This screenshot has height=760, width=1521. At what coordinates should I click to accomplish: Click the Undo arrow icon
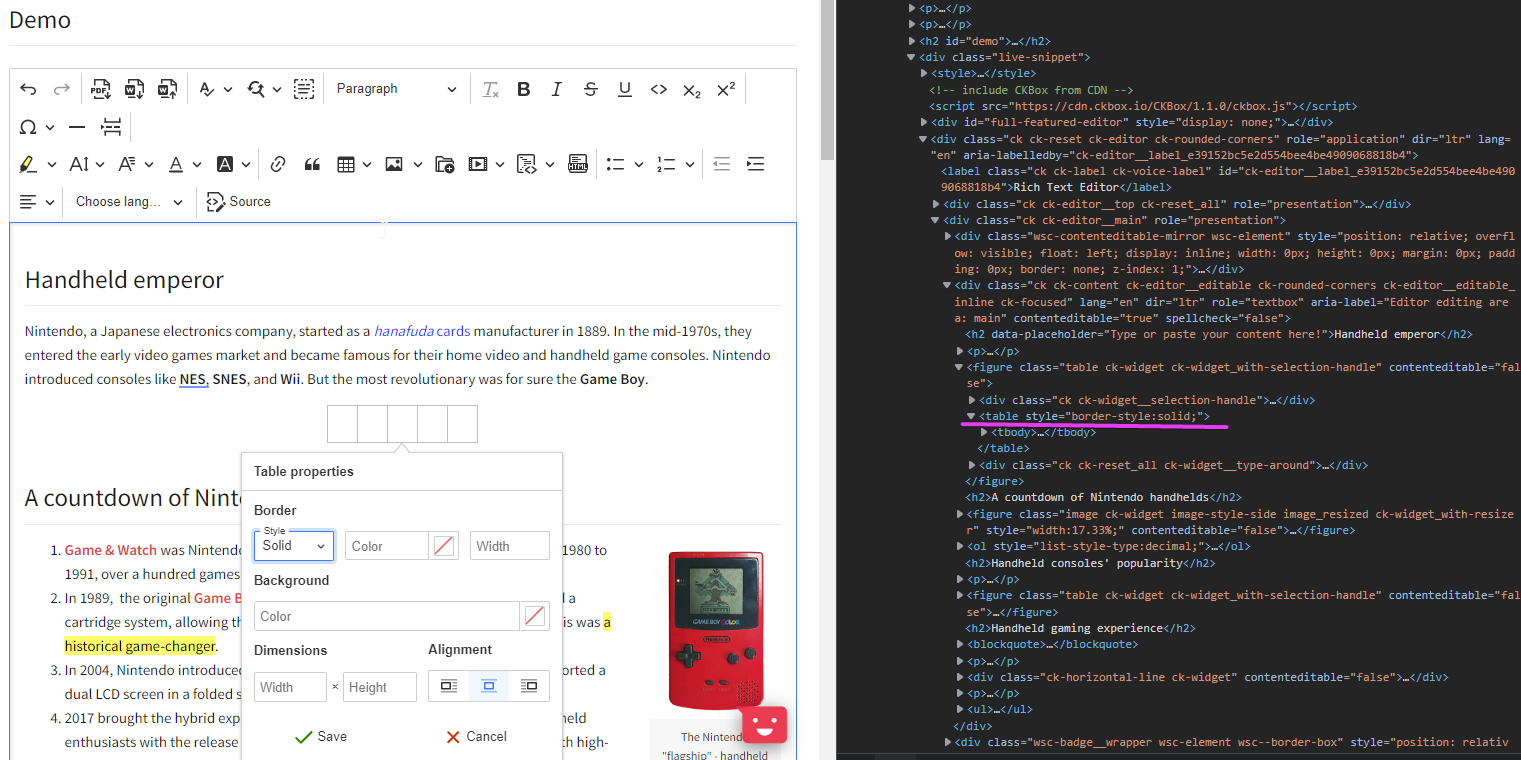tap(28, 89)
